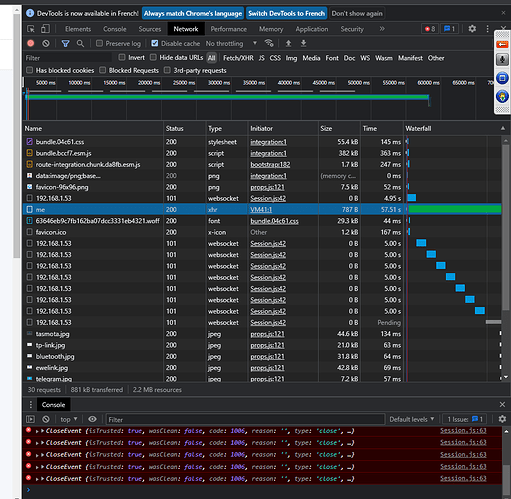Click the green overview timeline bar
The width and height of the screenshot is (511, 499).
[227, 97]
